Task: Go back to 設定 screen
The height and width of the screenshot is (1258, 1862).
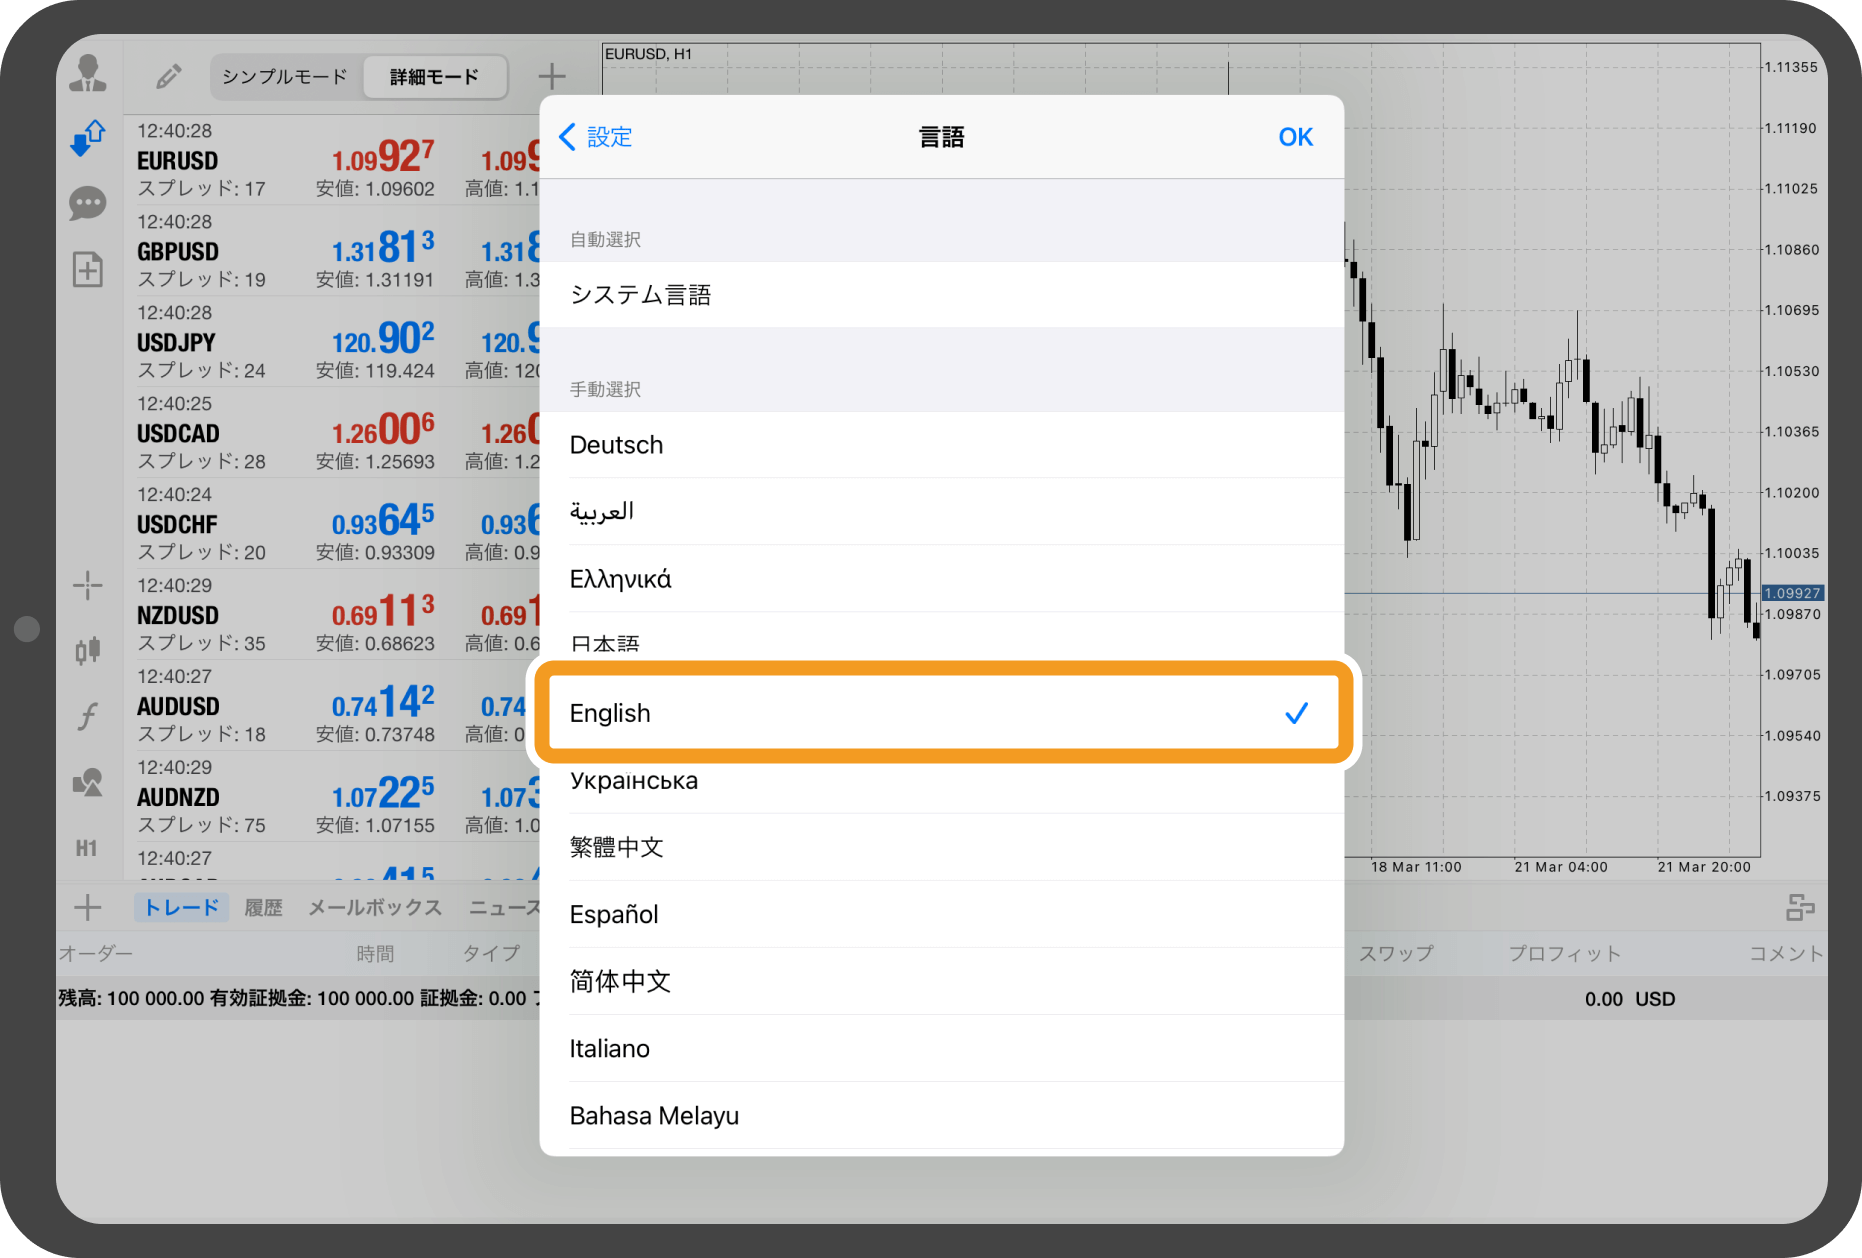Action: (596, 137)
